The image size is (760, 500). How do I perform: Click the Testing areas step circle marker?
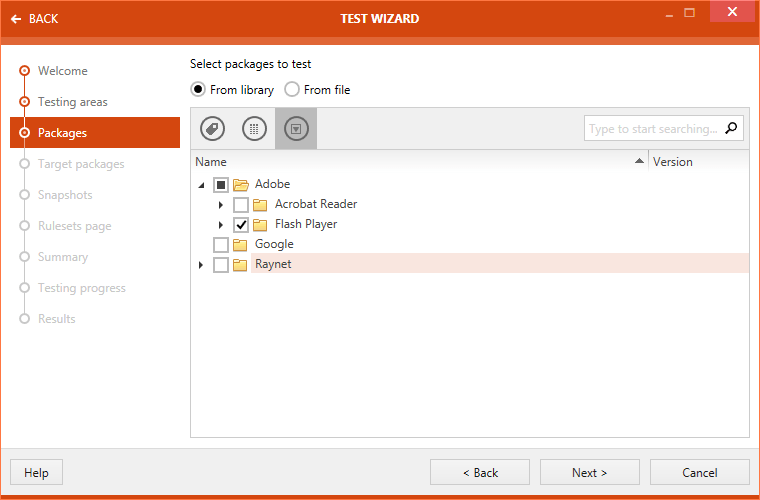(x=24, y=102)
